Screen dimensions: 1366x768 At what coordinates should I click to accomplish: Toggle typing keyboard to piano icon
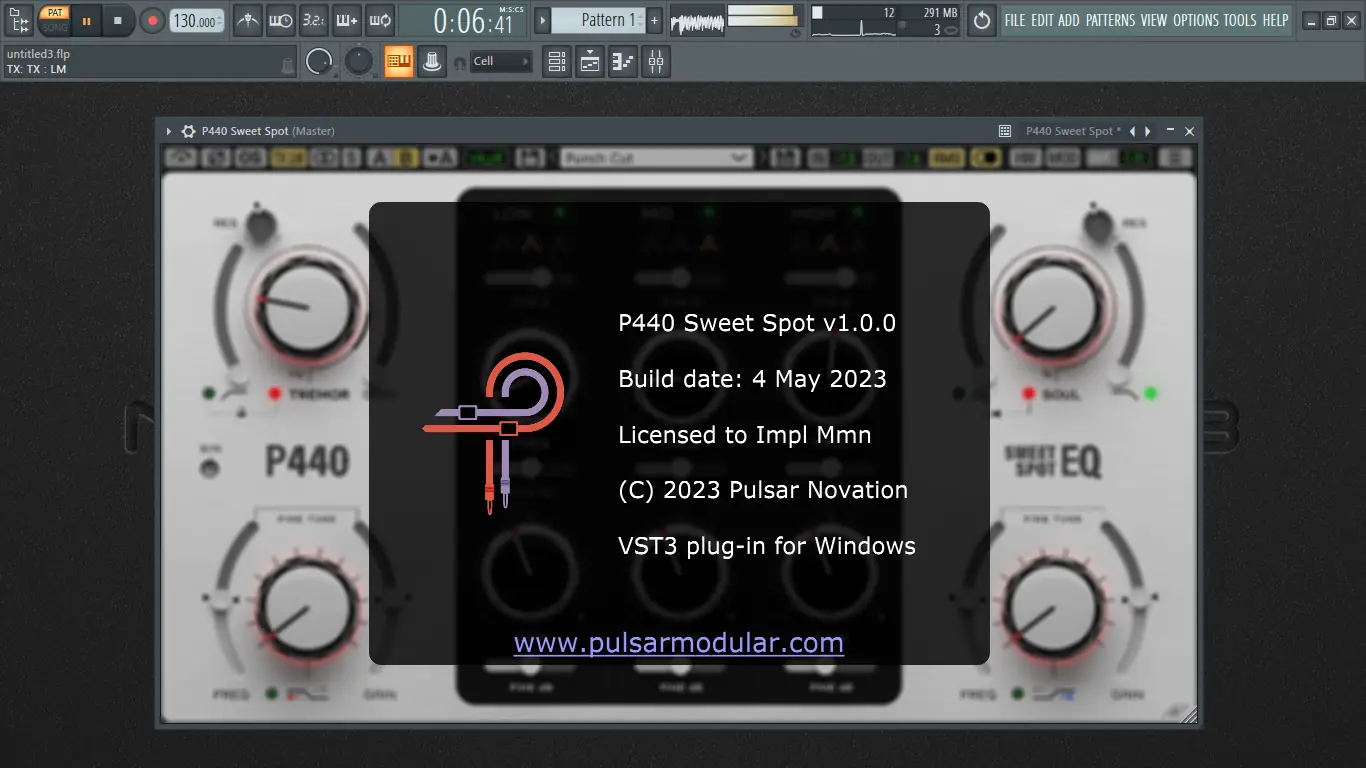(399, 62)
